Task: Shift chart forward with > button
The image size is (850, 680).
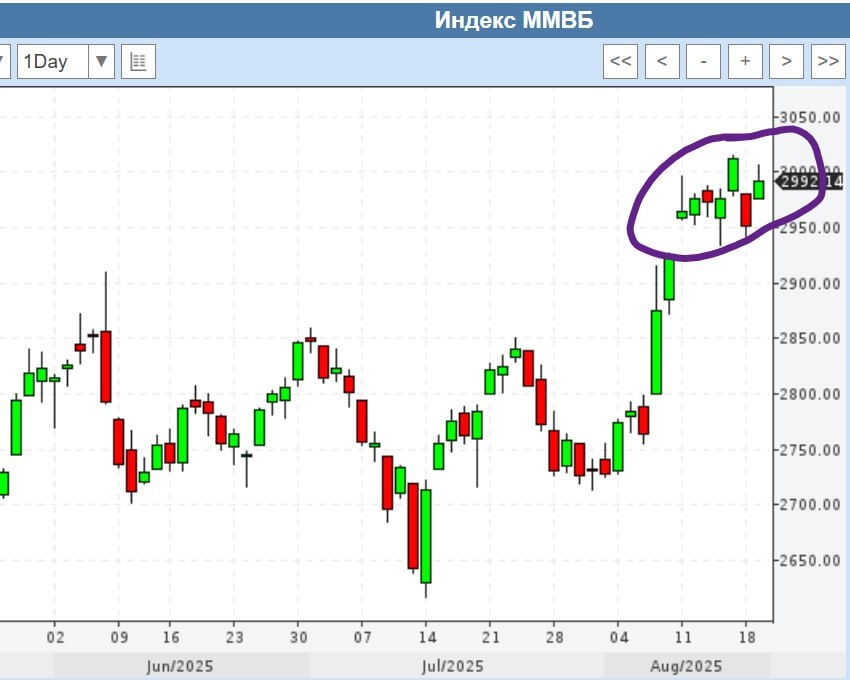Action: (x=787, y=61)
